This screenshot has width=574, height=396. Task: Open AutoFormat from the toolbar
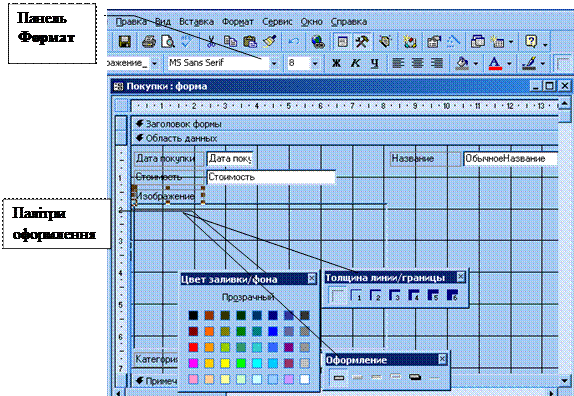point(385,42)
